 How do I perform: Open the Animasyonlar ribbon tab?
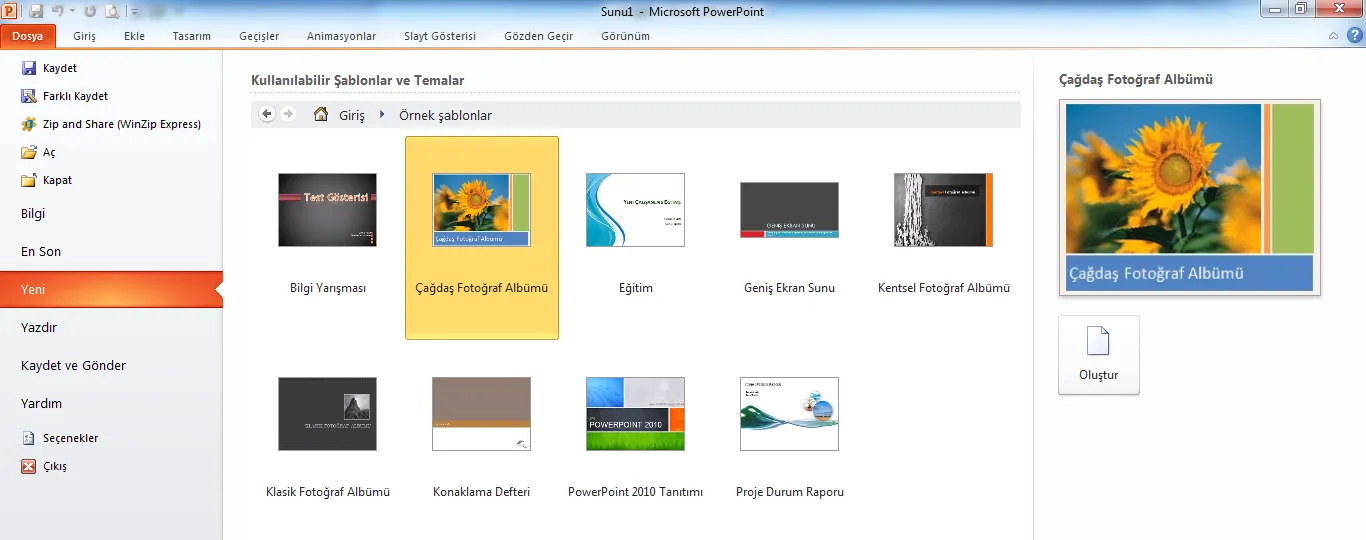(341, 36)
